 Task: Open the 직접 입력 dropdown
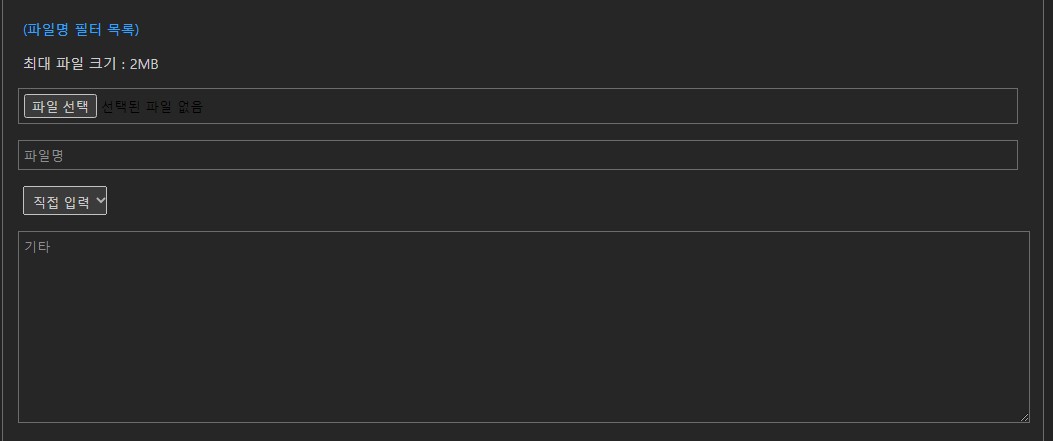(x=65, y=201)
